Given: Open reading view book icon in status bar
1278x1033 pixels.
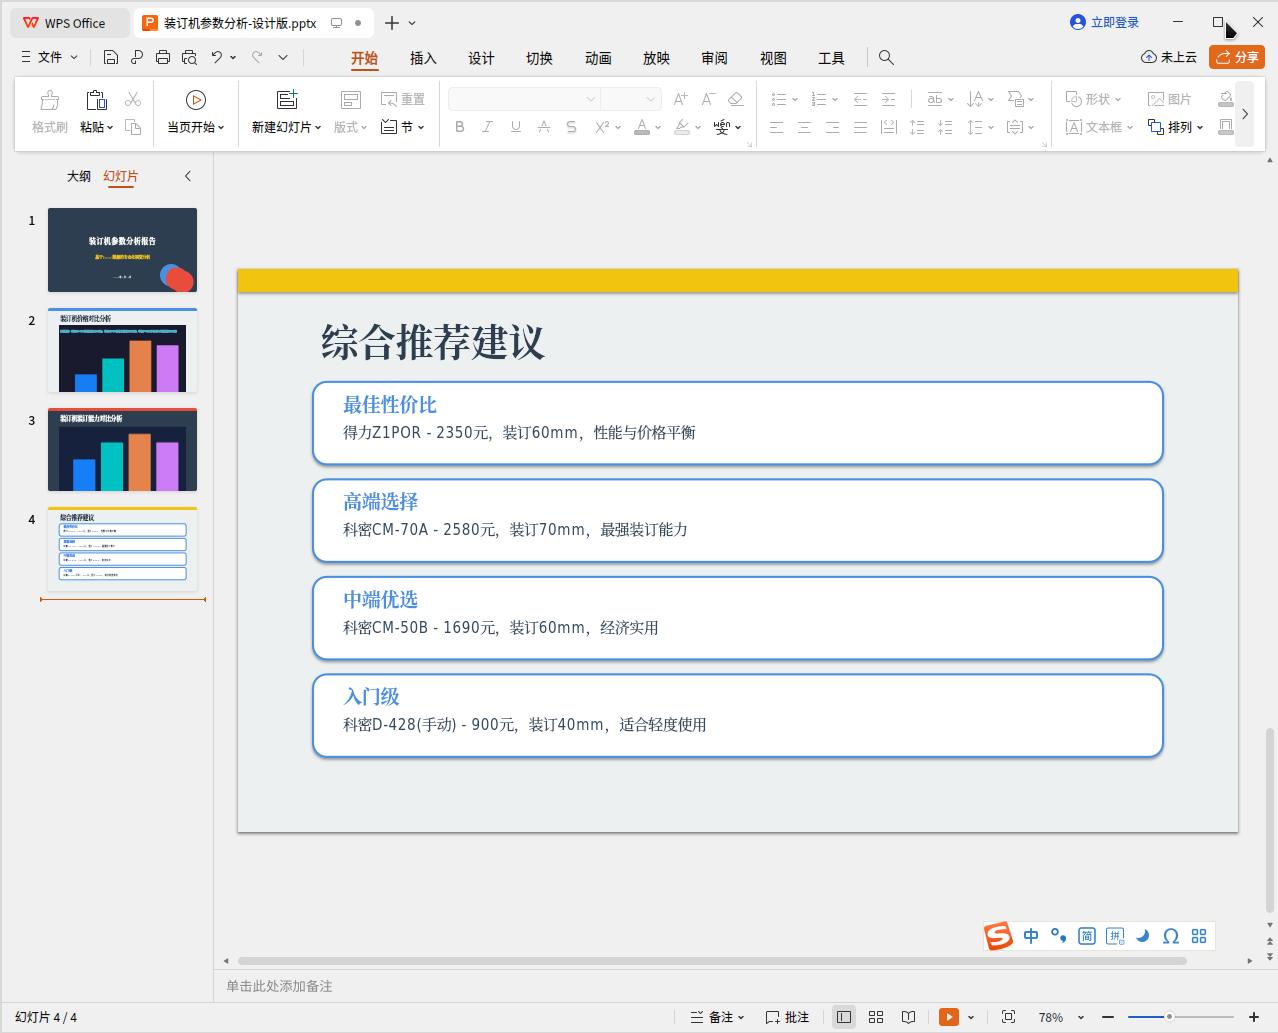Looking at the screenshot, I should (908, 1017).
